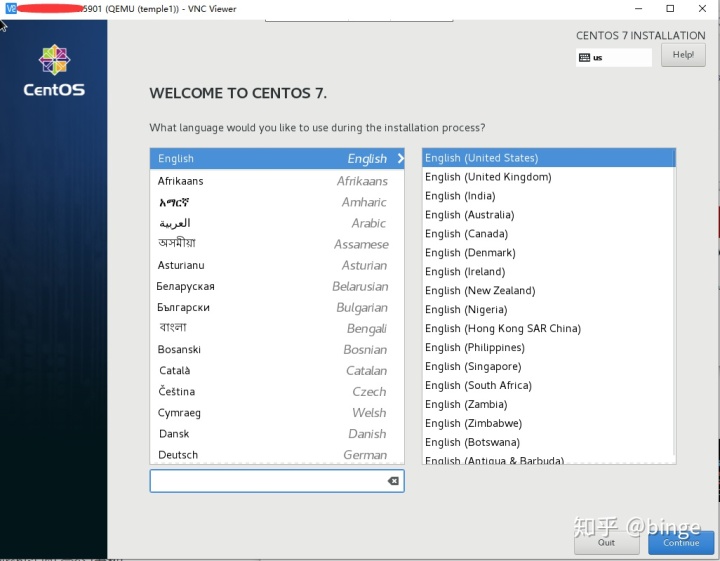Open the Help! button

(683, 55)
